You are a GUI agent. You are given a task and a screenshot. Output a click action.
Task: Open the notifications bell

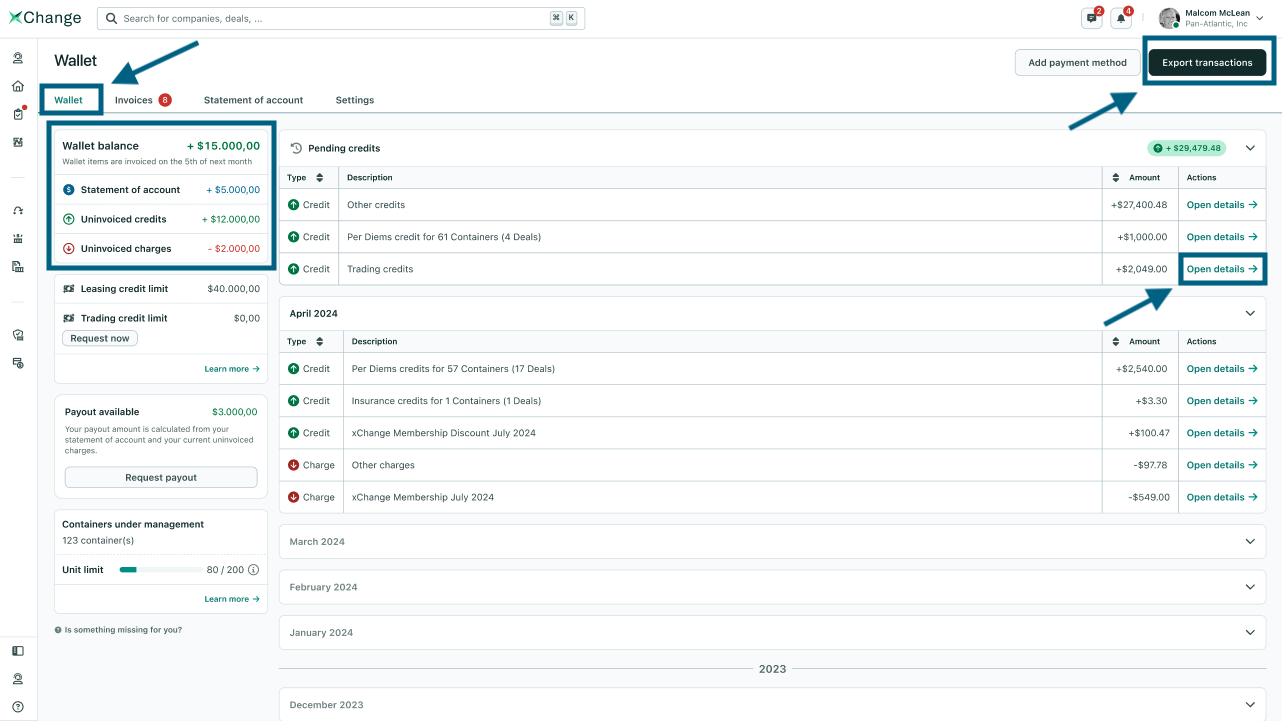(1120, 18)
